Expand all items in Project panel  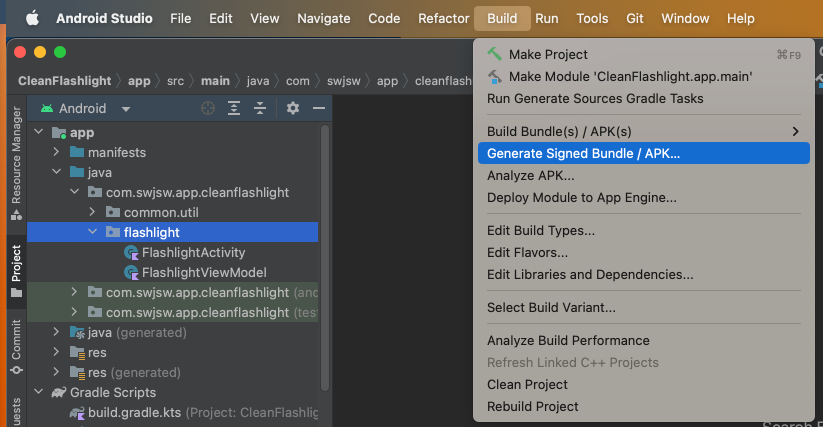coord(234,109)
